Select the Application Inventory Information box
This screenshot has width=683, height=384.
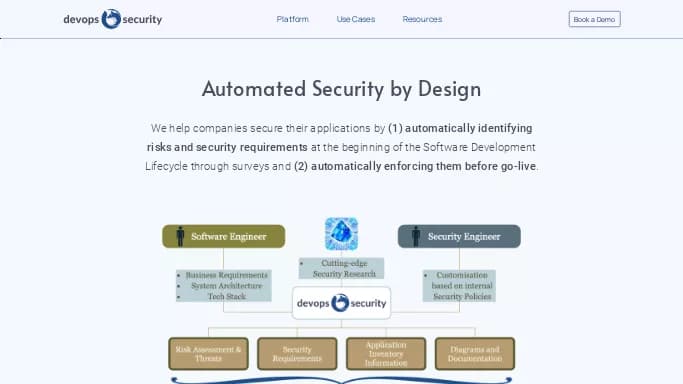pos(386,354)
